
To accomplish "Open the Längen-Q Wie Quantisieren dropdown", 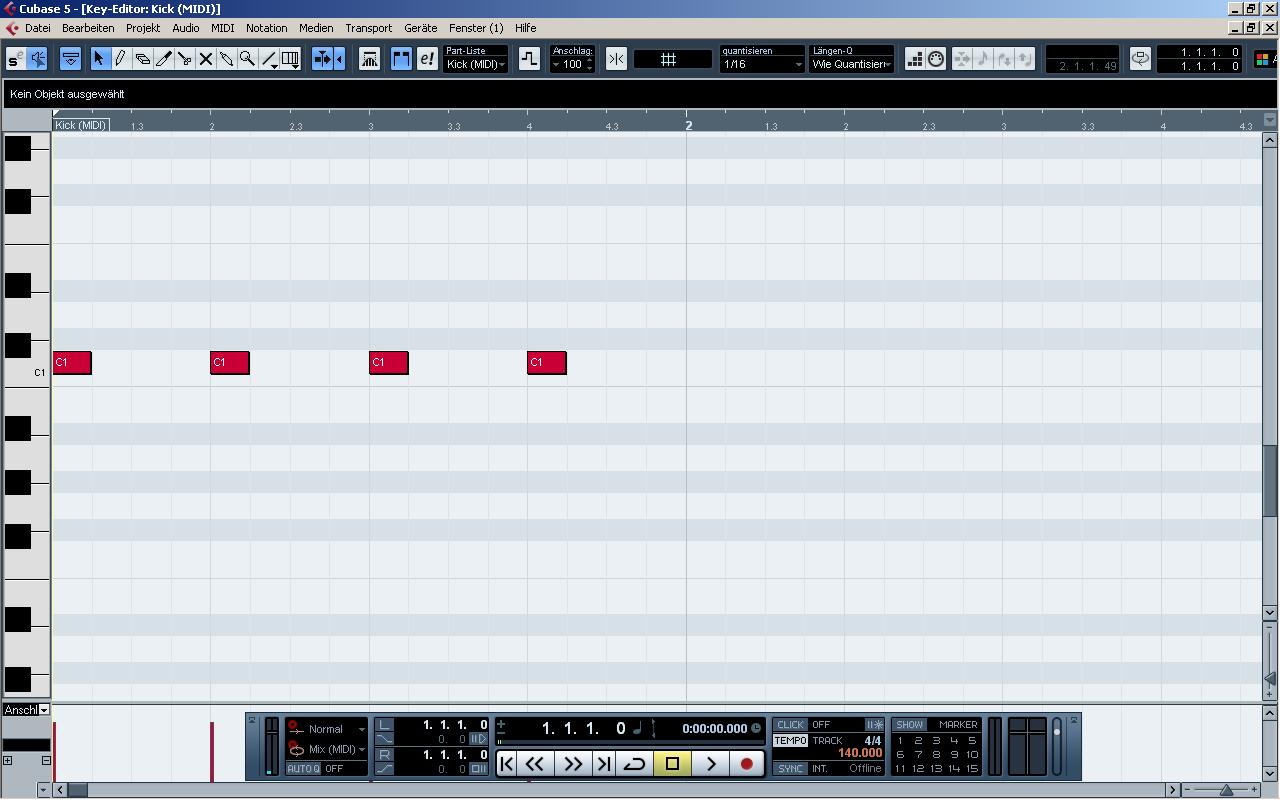I will point(851,64).
